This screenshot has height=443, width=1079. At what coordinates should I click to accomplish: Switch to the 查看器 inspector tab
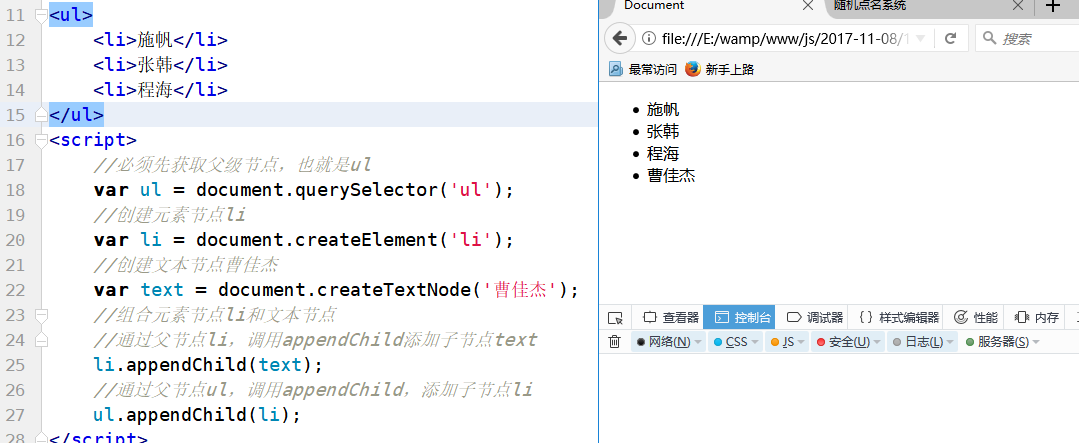tap(671, 317)
